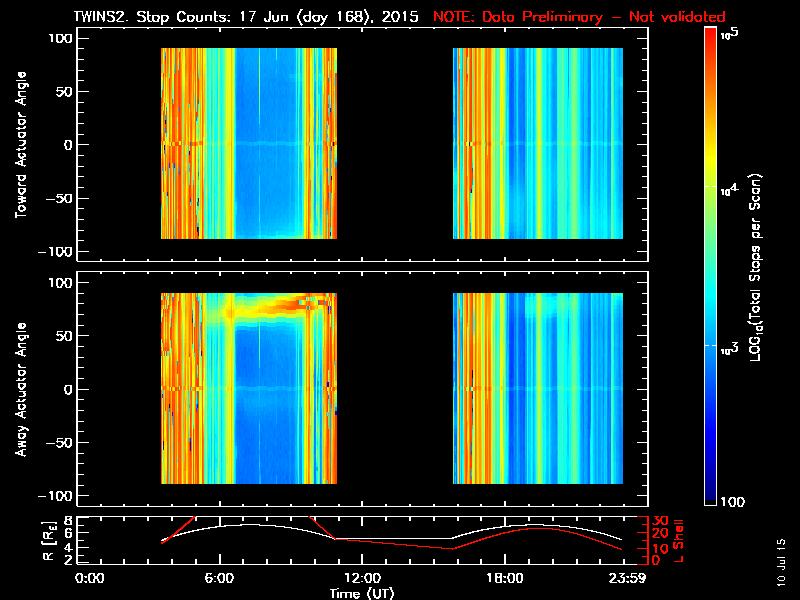Click the red L Shell axis label '30'

pos(660,521)
